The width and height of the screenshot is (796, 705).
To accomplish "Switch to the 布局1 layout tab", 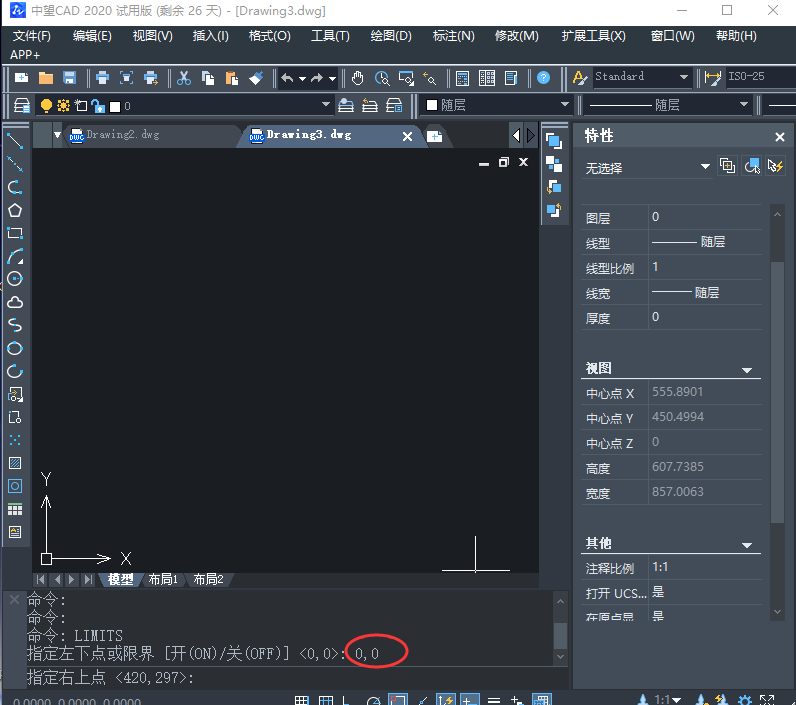I will [x=162, y=579].
